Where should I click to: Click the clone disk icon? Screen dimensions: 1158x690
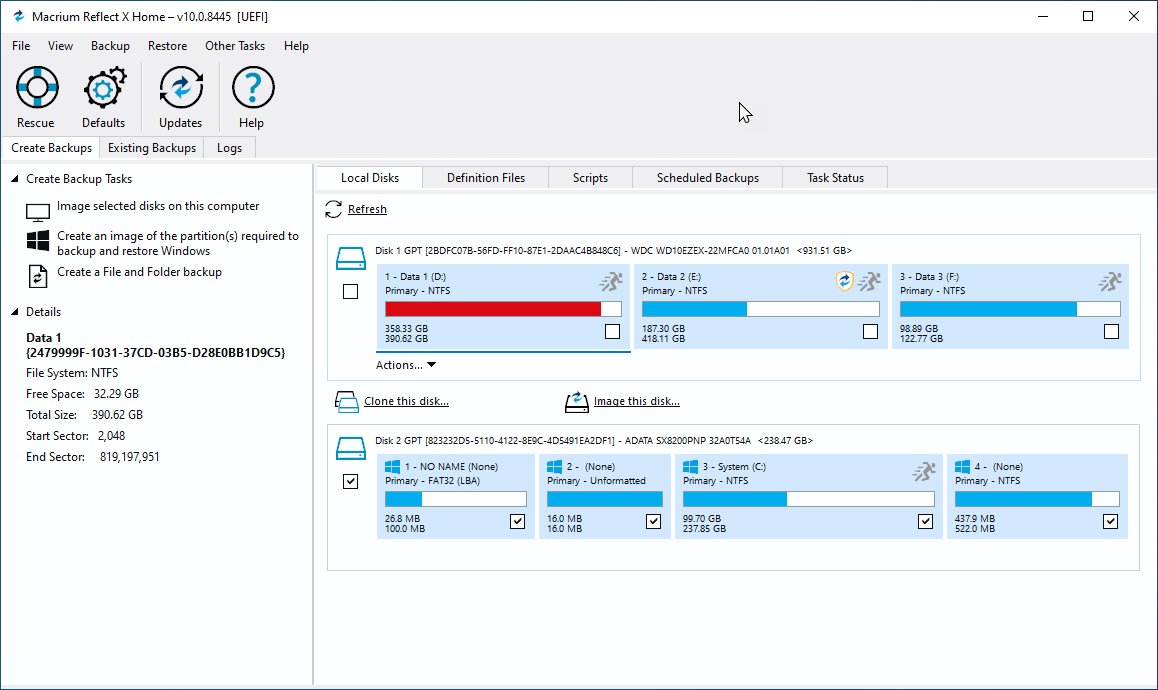click(x=346, y=401)
